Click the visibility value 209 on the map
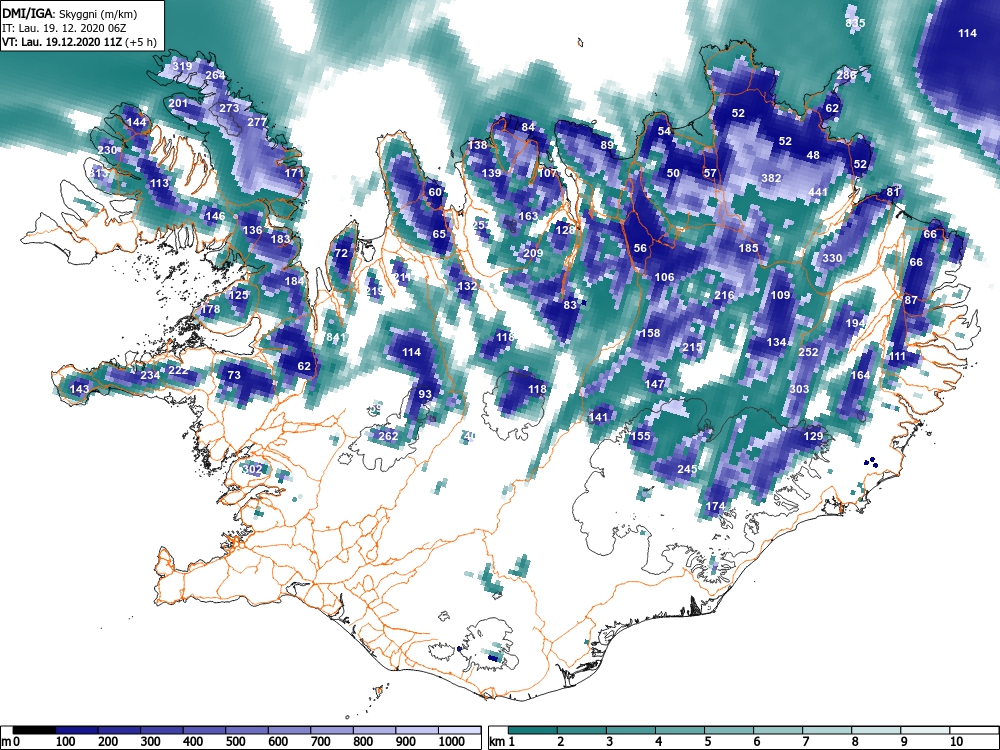1000x750 pixels. (533, 253)
